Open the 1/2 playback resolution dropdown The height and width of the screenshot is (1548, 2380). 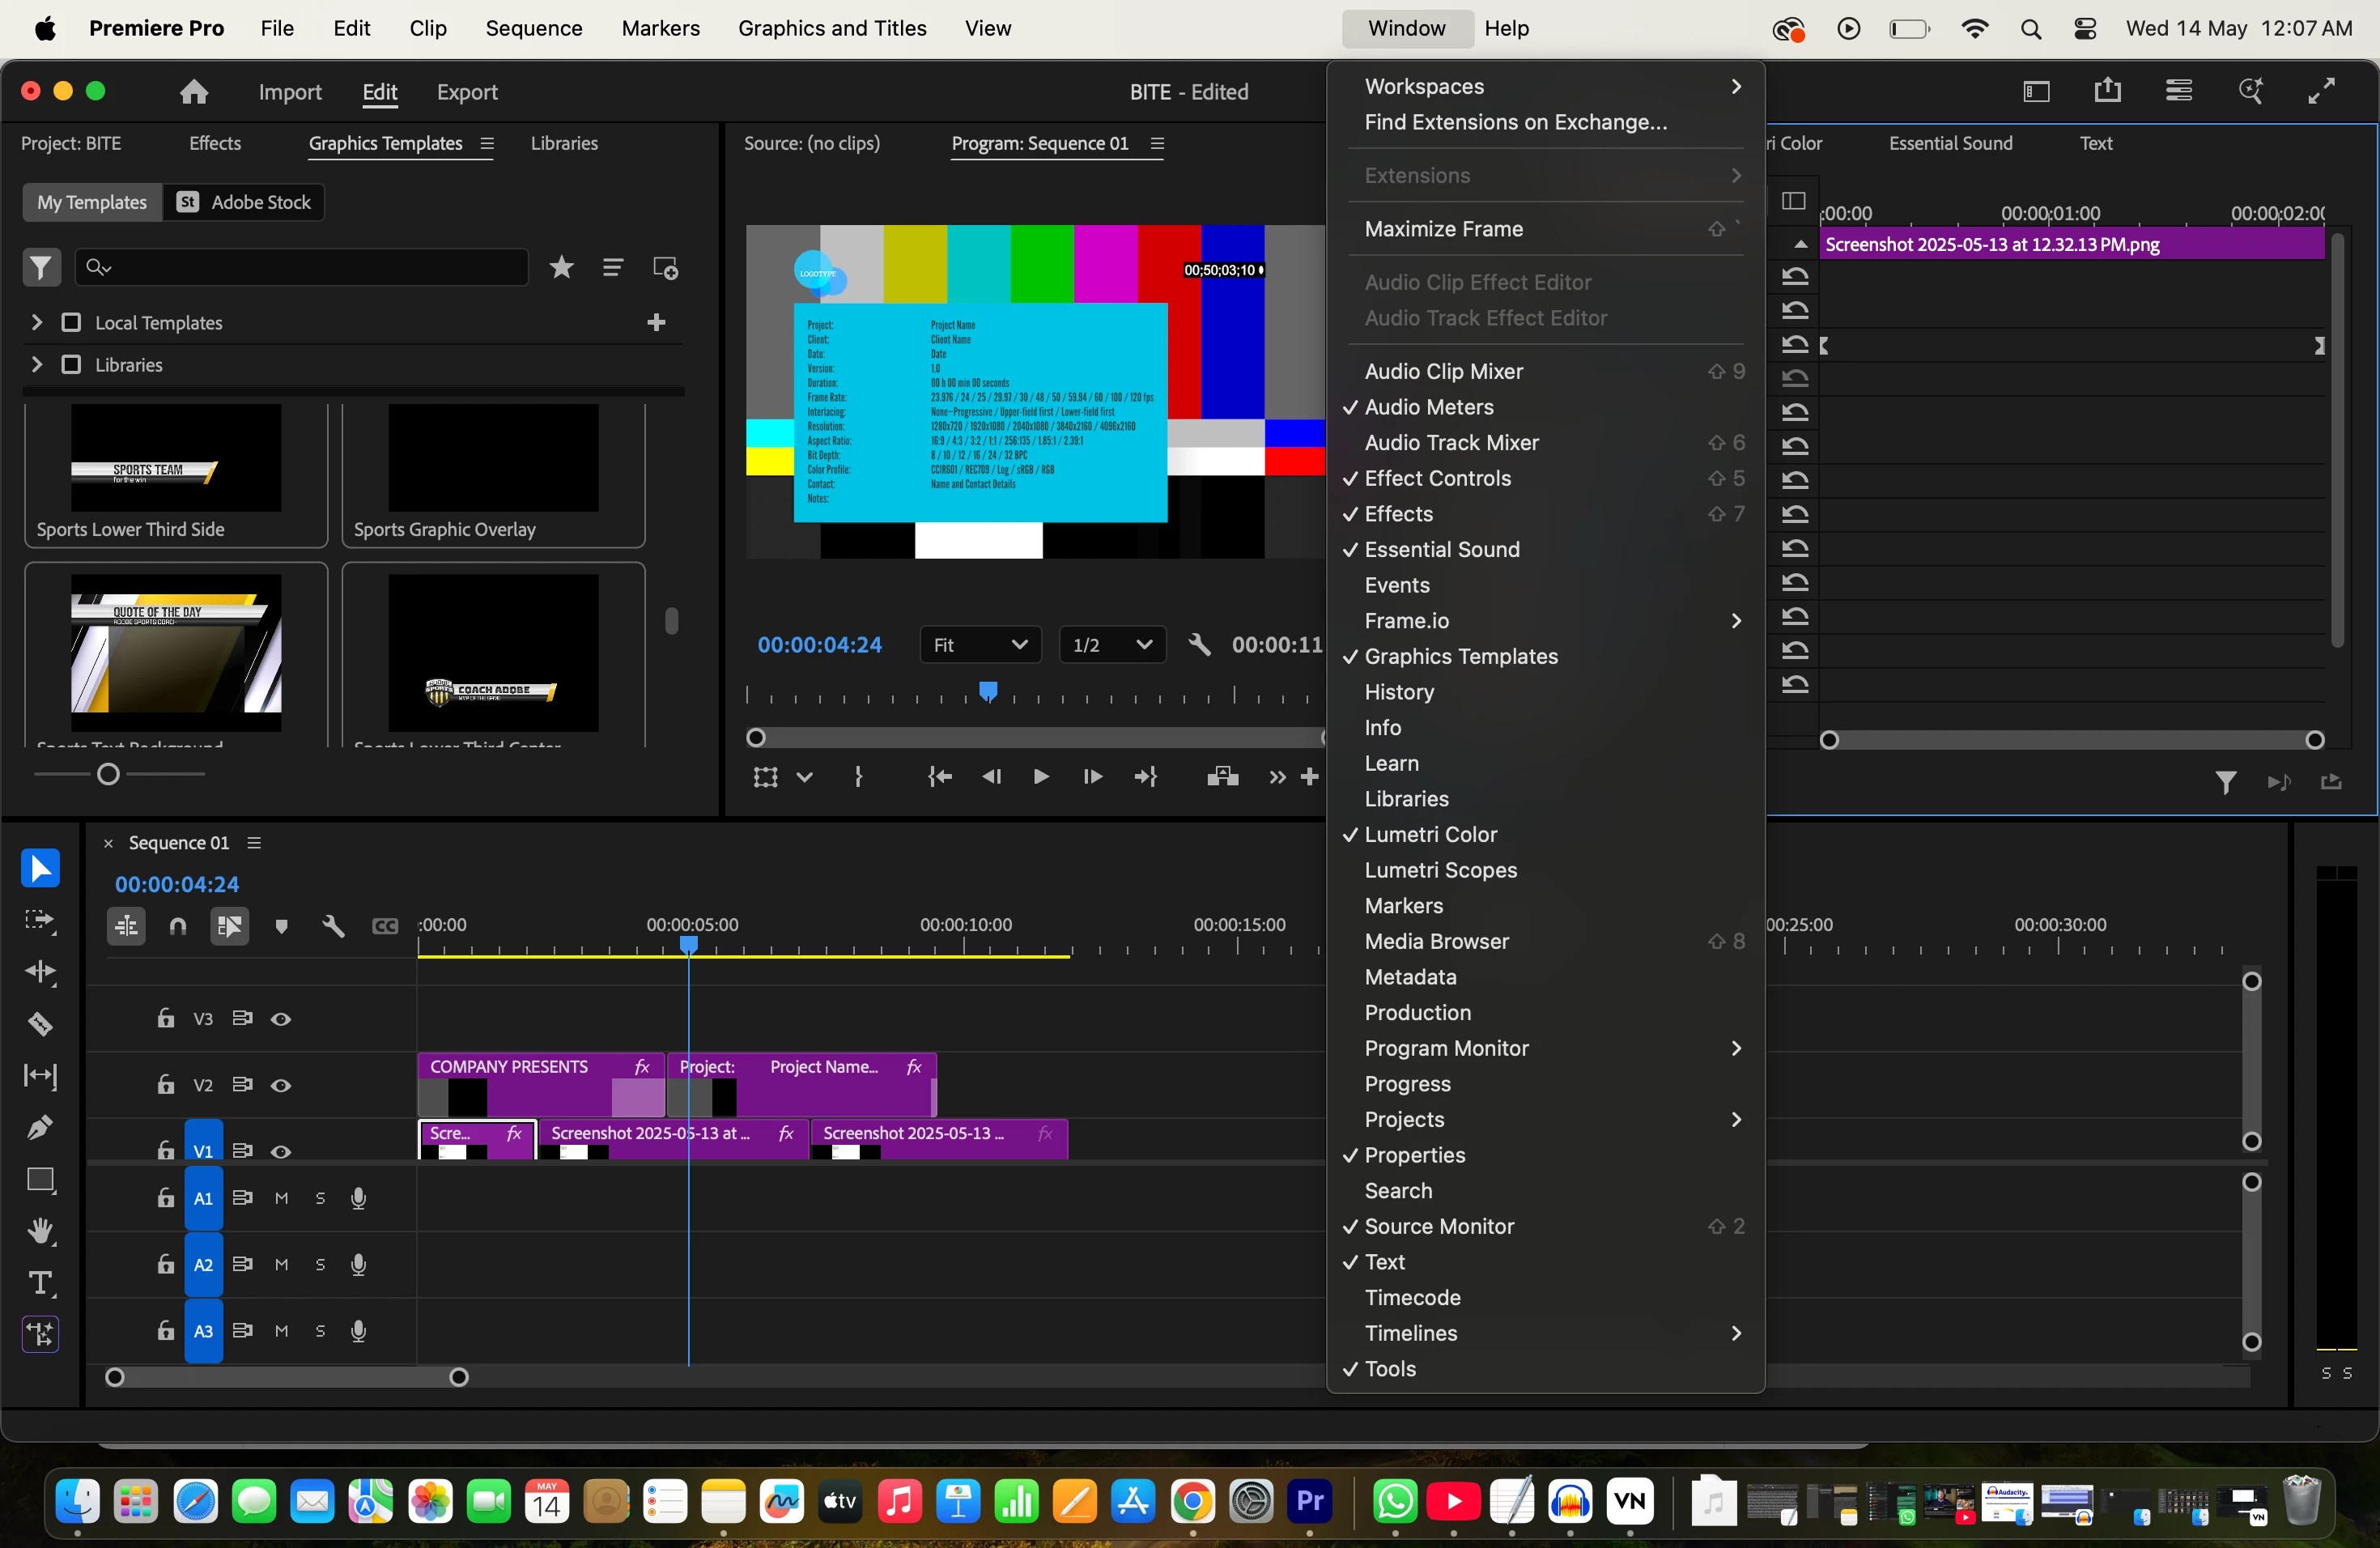1111,645
